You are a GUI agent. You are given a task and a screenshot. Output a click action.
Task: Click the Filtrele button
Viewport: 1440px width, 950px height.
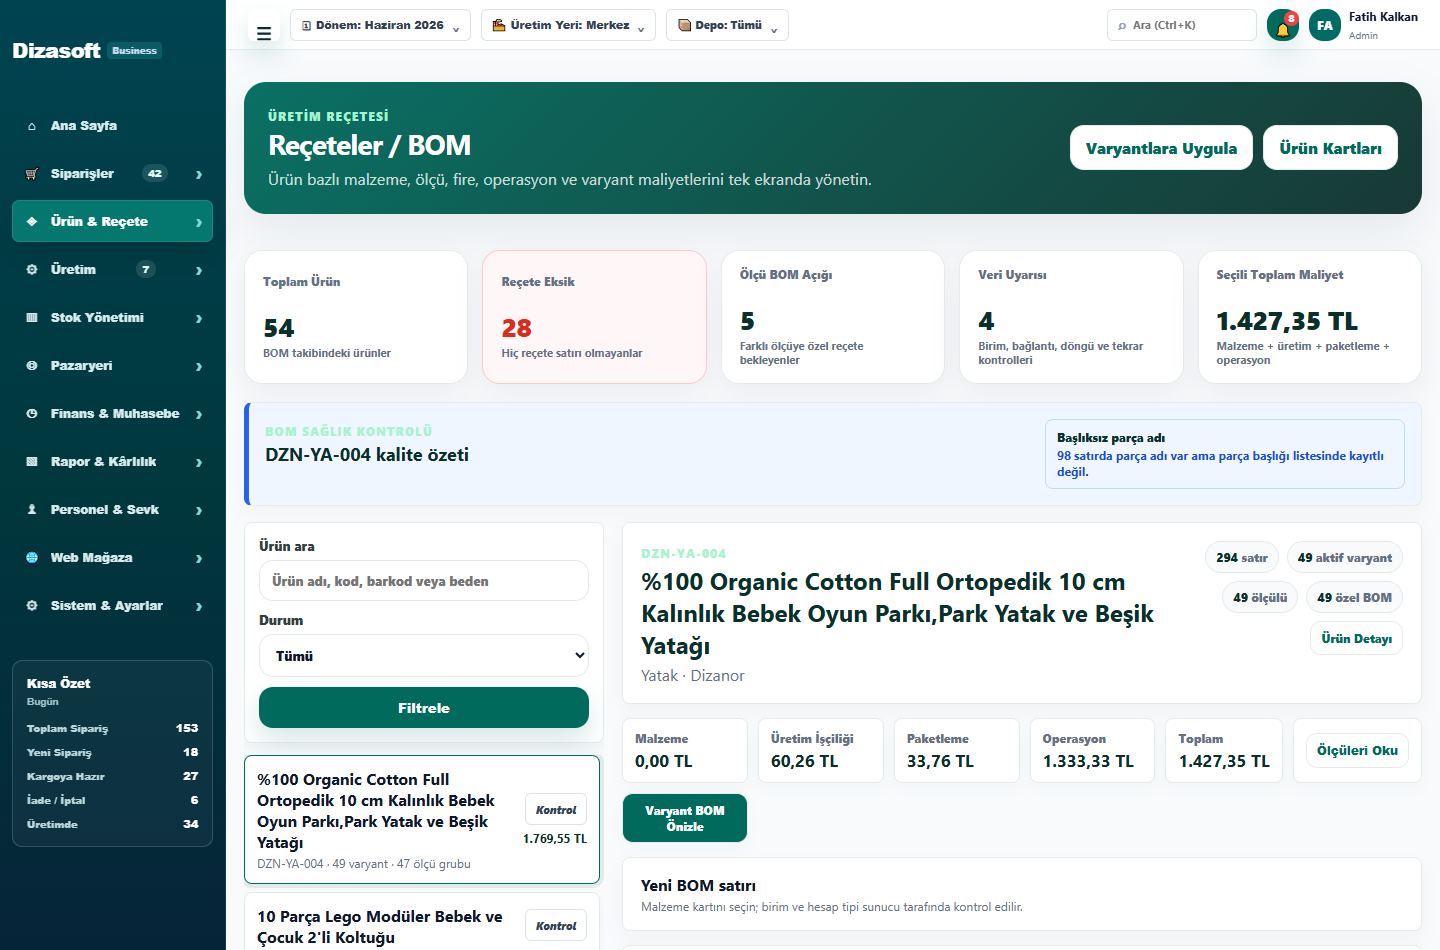(x=424, y=708)
